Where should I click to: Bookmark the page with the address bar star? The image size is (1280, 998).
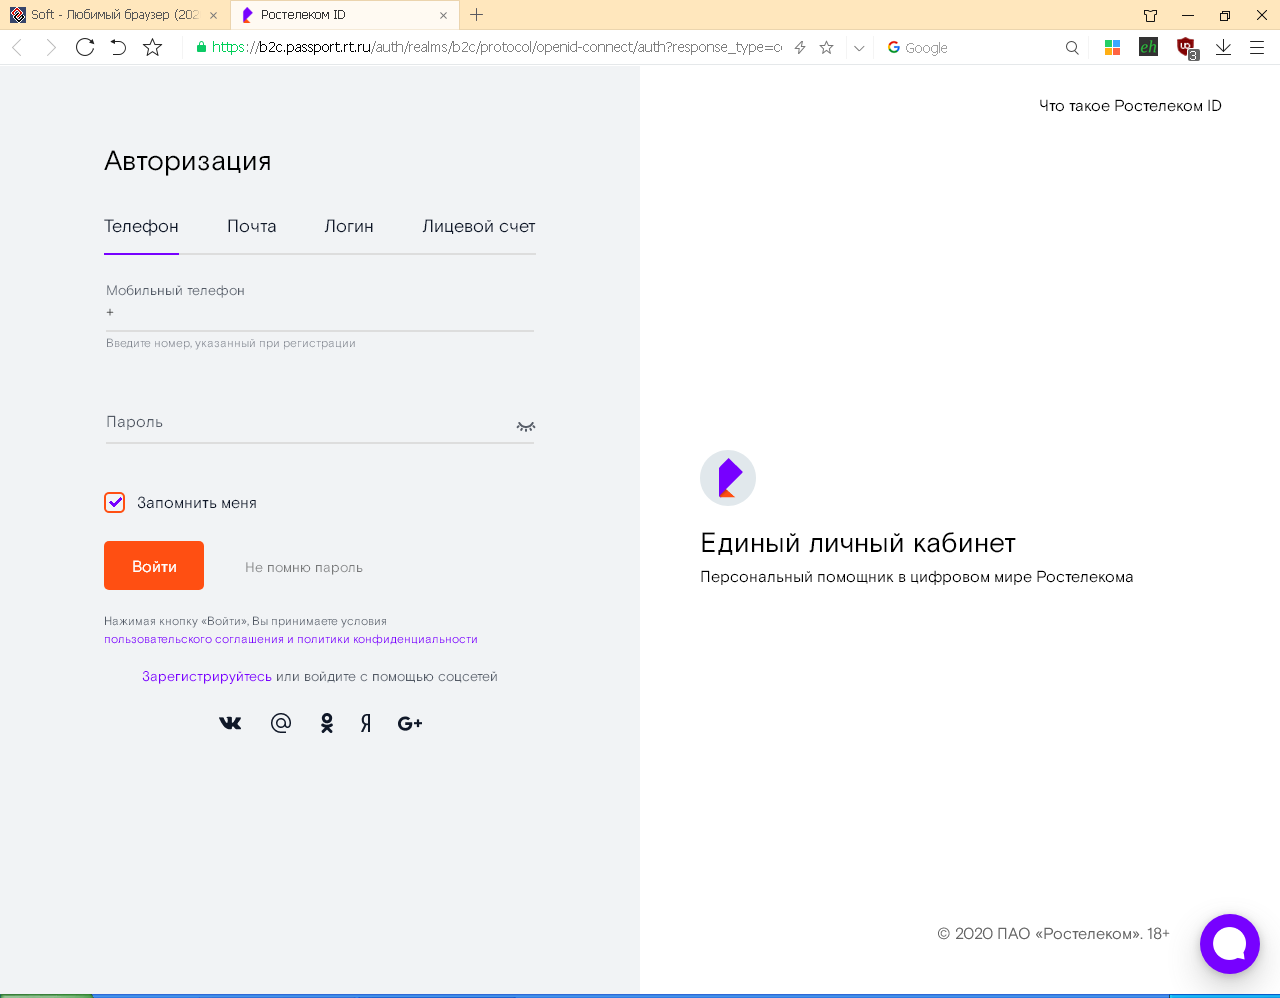click(x=826, y=47)
